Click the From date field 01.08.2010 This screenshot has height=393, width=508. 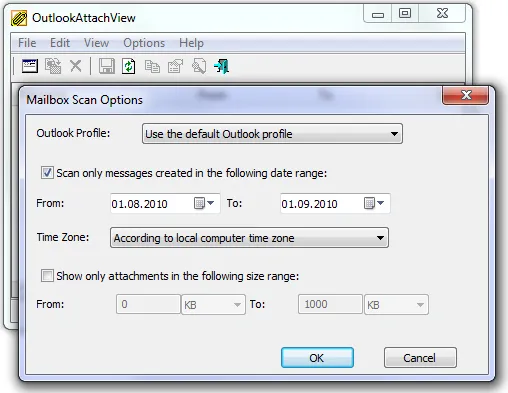pyautogui.click(x=139, y=204)
